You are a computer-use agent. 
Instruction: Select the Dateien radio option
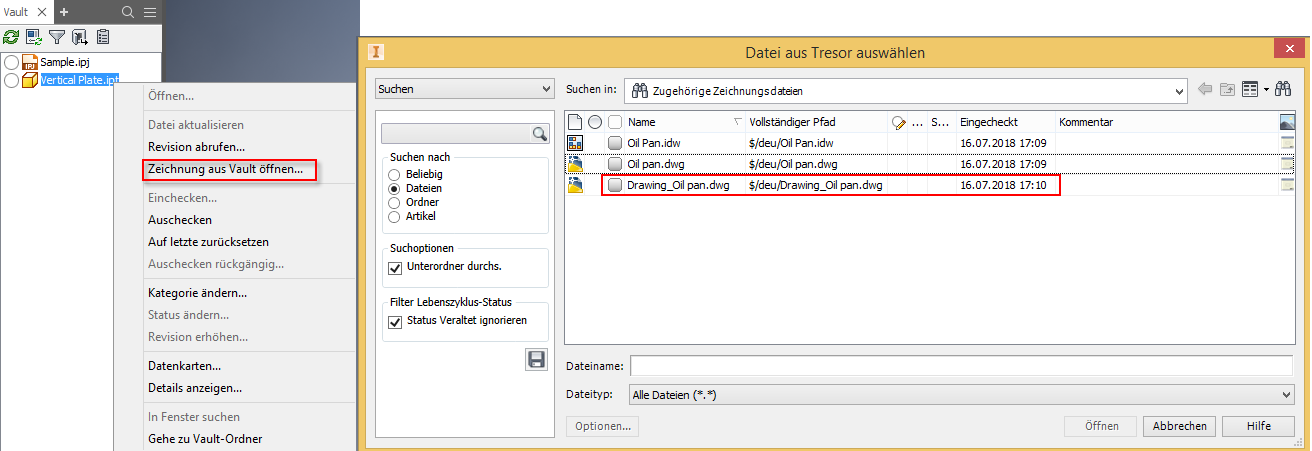394,188
